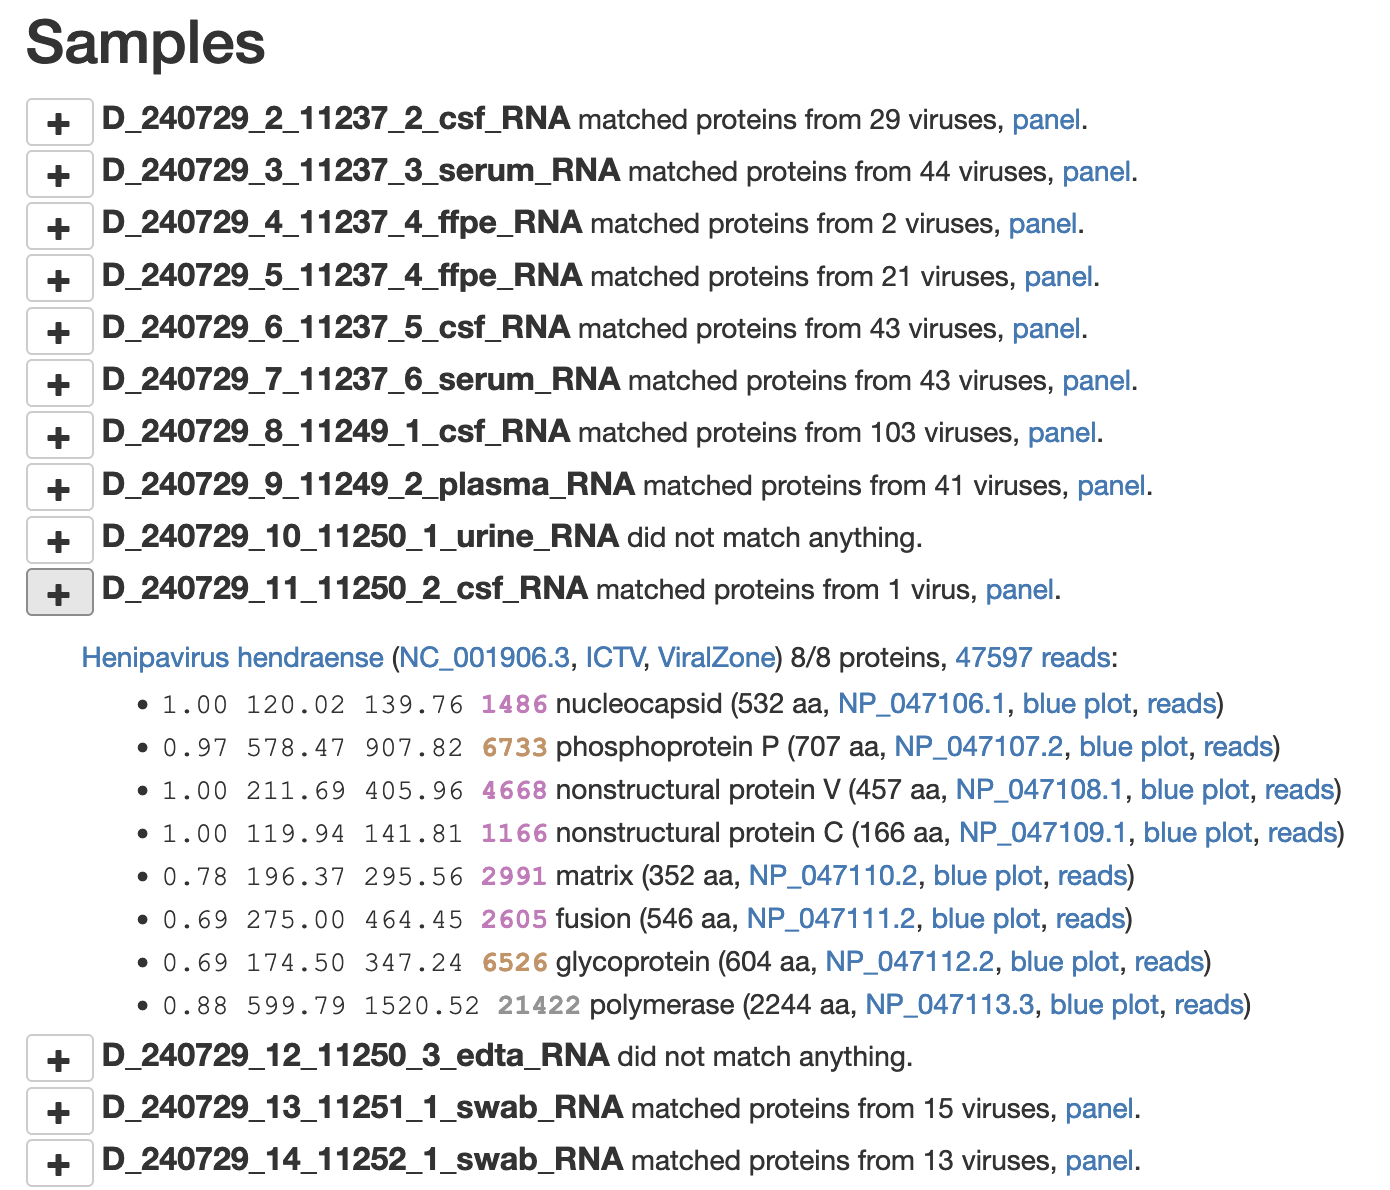Collapse sample D_240729_11_11250_2_csf_RNA using its toggle button
This screenshot has width=1390, height=1190.
(x=59, y=592)
